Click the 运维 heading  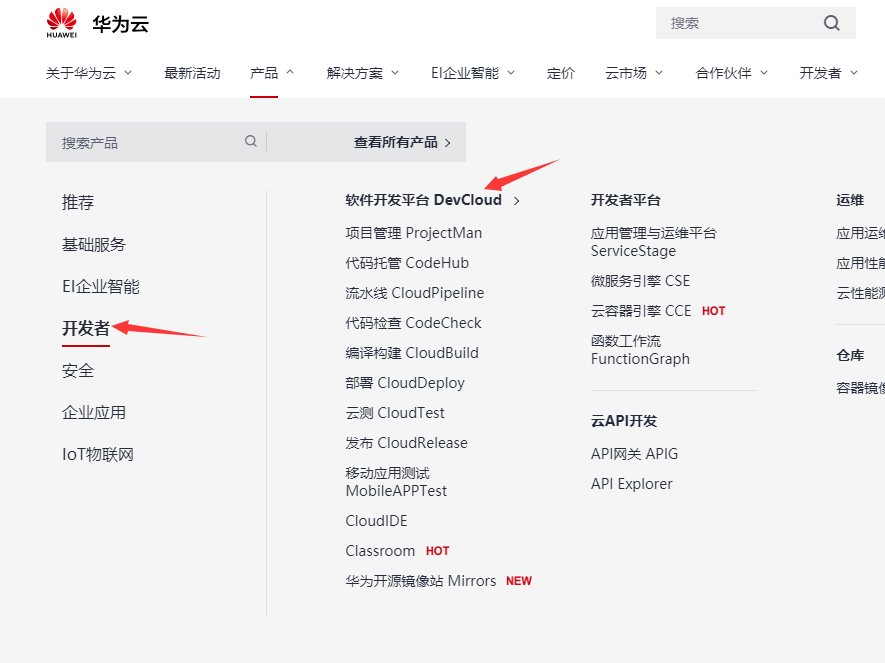[850, 200]
